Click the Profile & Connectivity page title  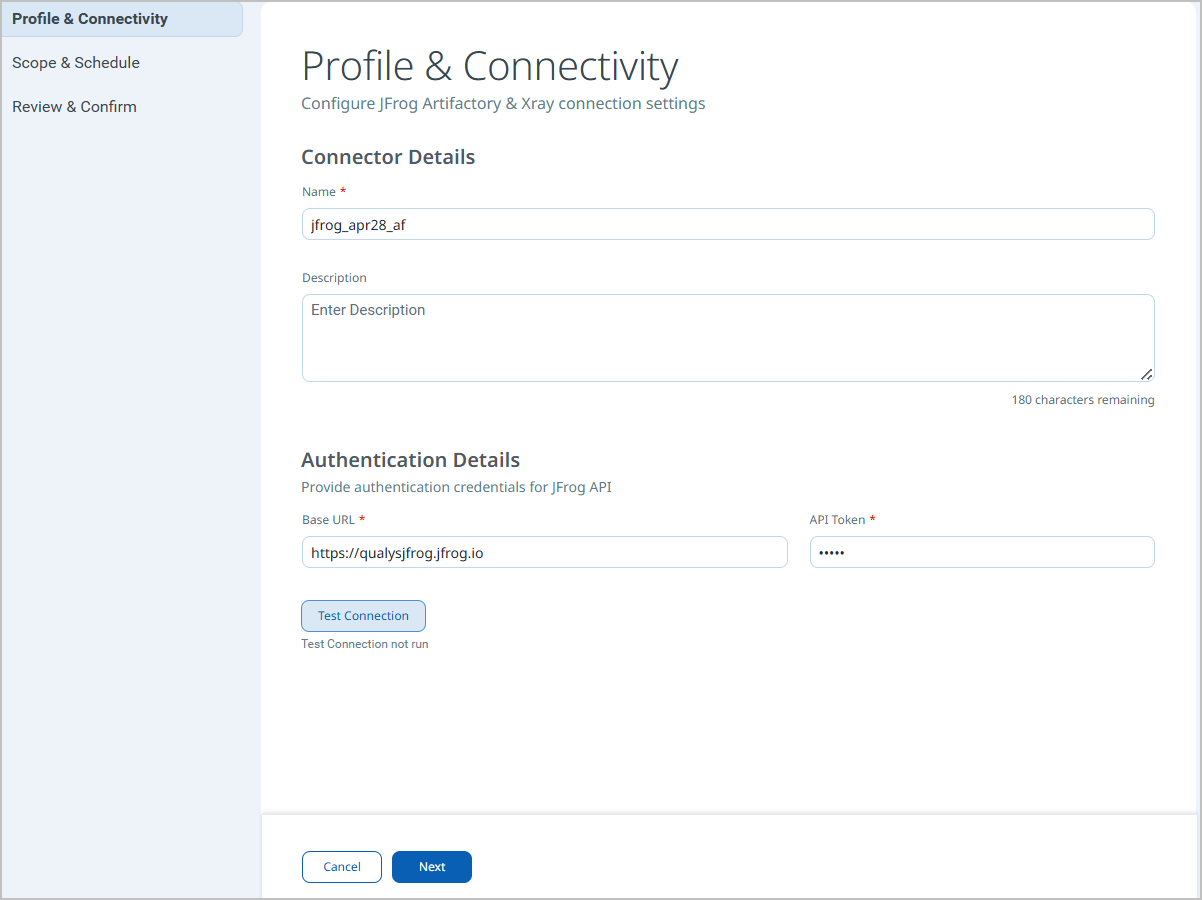coord(490,66)
